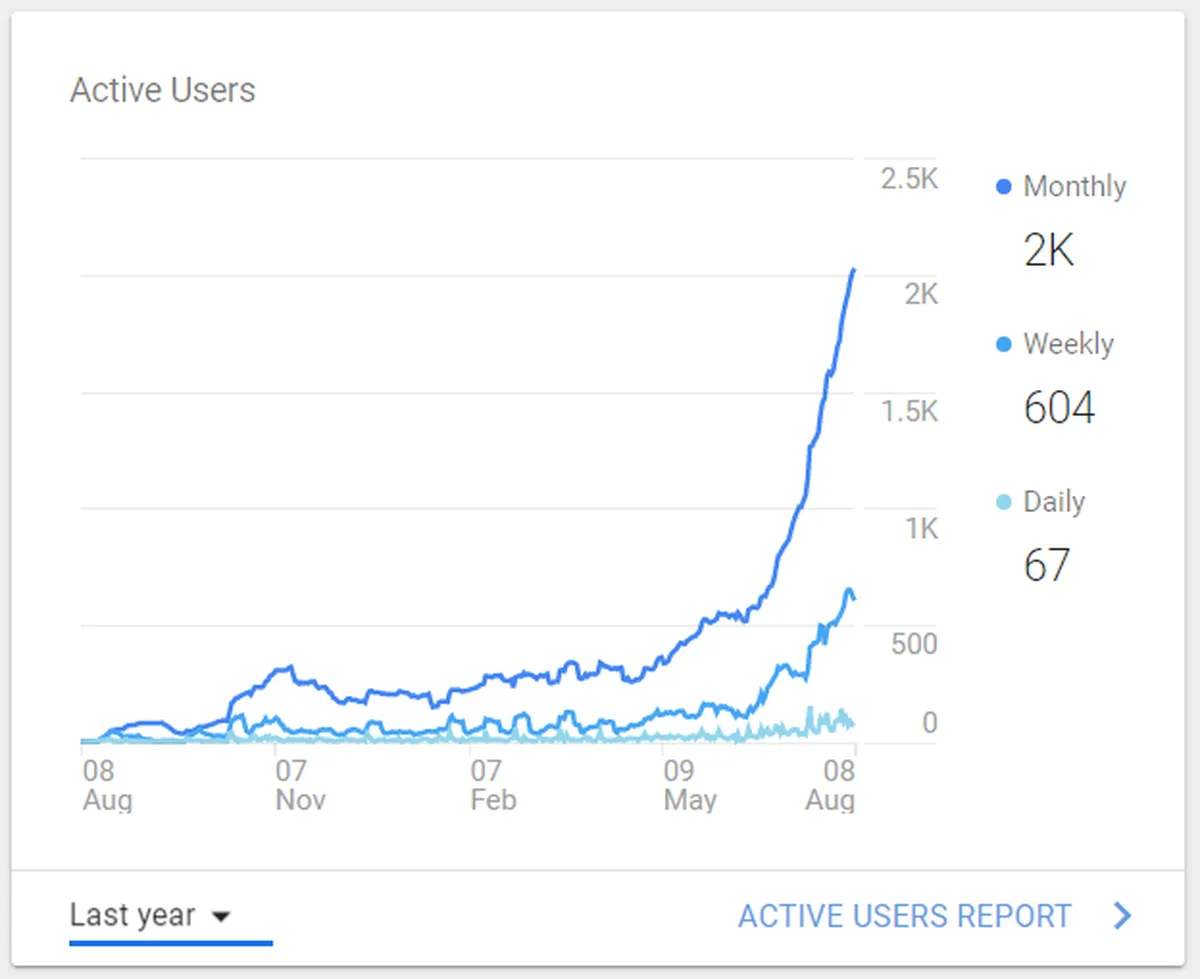Toggle the Monthly series label
This screenshot has width=1200, height=979.
[x=1074, y=187]
